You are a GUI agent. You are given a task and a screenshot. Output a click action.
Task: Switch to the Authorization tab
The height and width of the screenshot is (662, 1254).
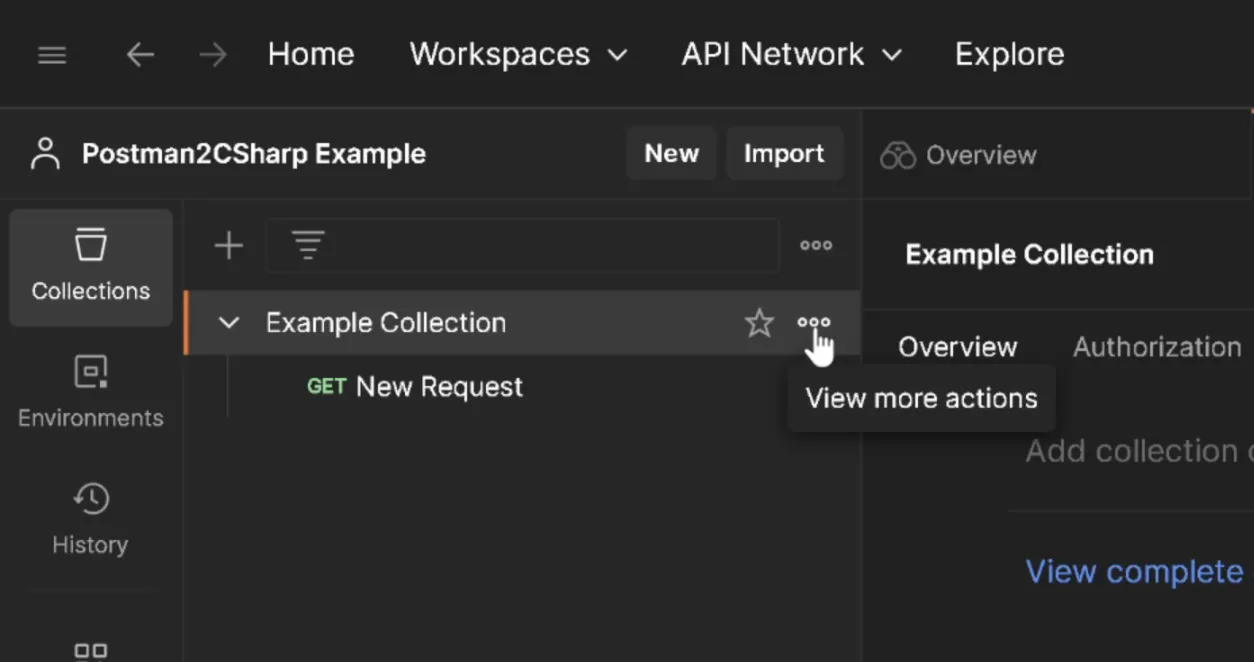tap(1156, 347)
